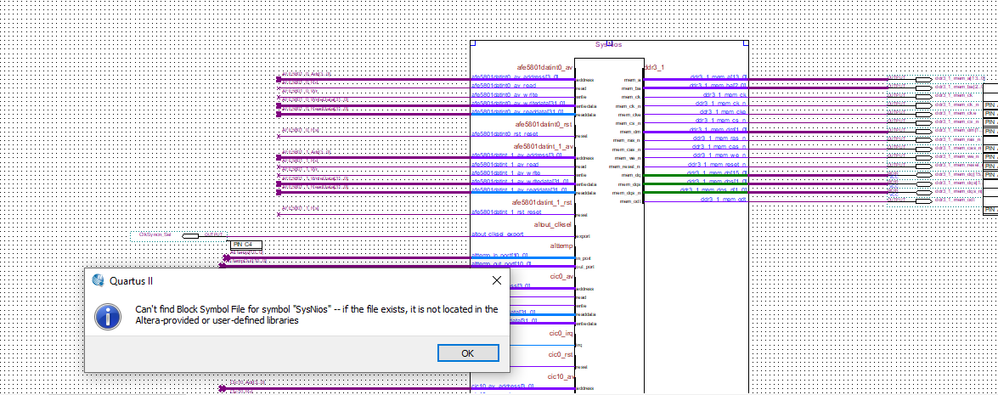Click the ddr3_1 interface heading label

pos(655,67)
